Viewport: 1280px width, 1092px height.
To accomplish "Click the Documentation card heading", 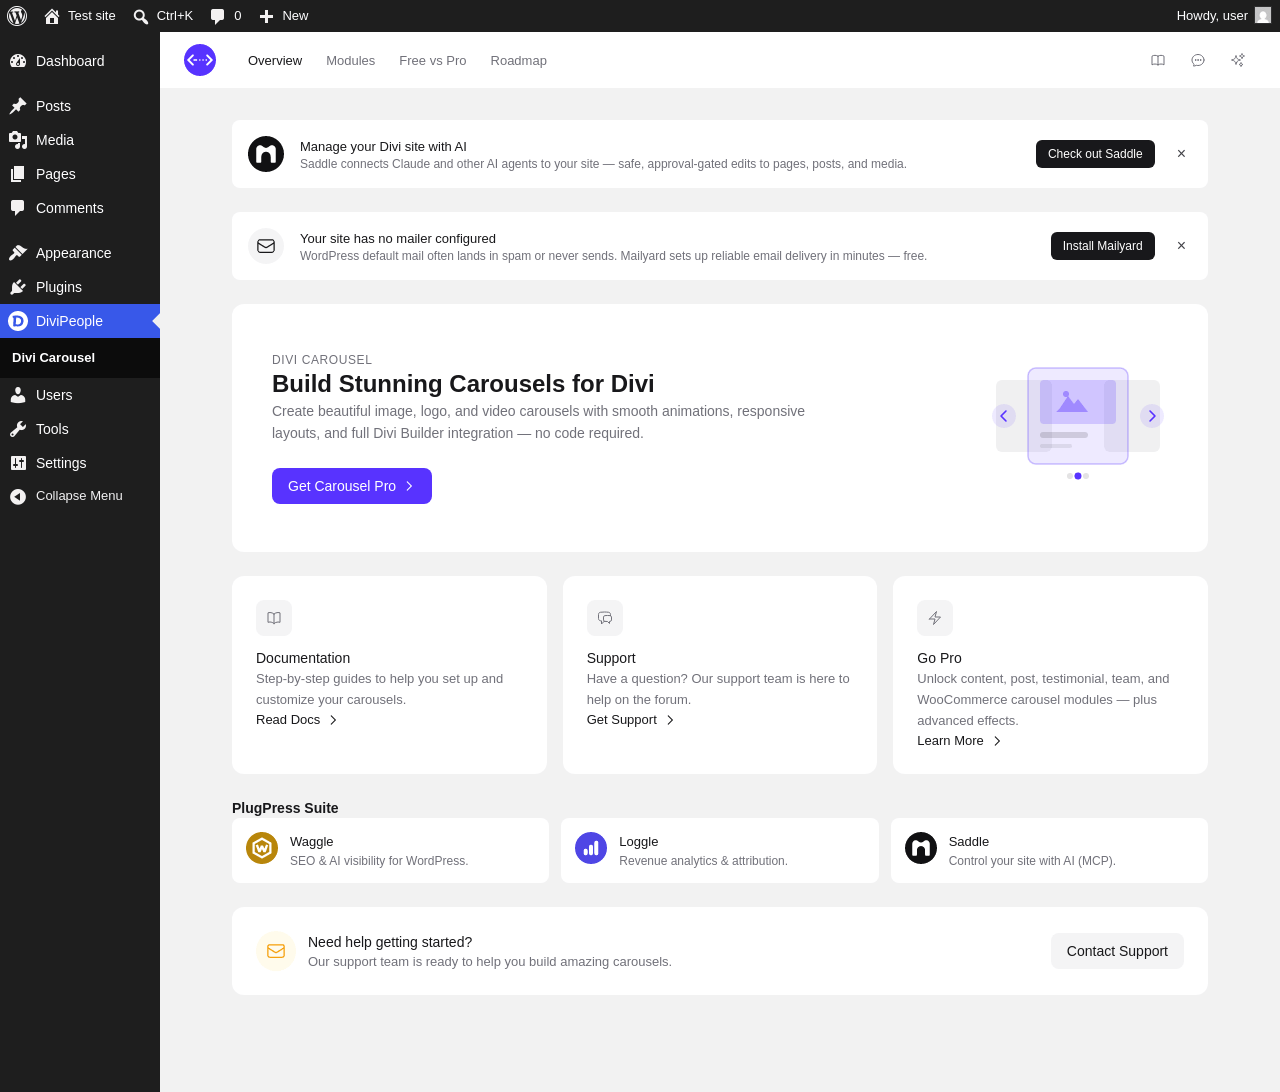I will 303,658.
